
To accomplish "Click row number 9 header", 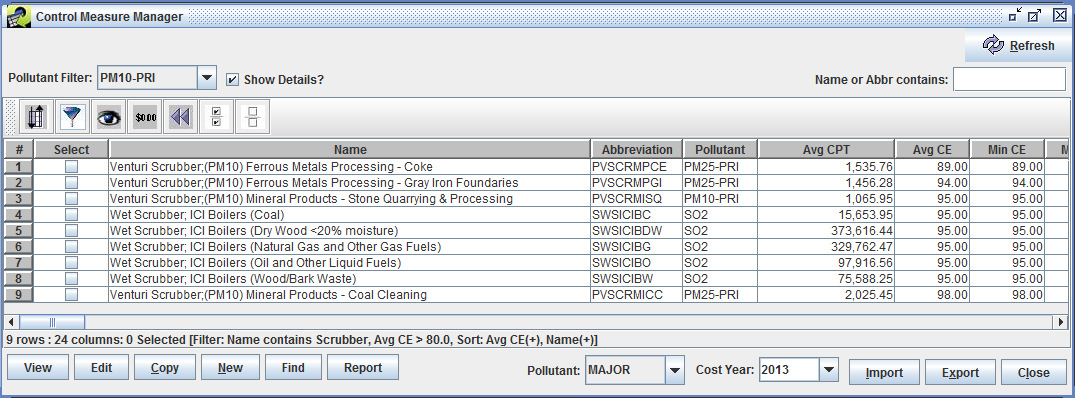I will click(19, 295).
